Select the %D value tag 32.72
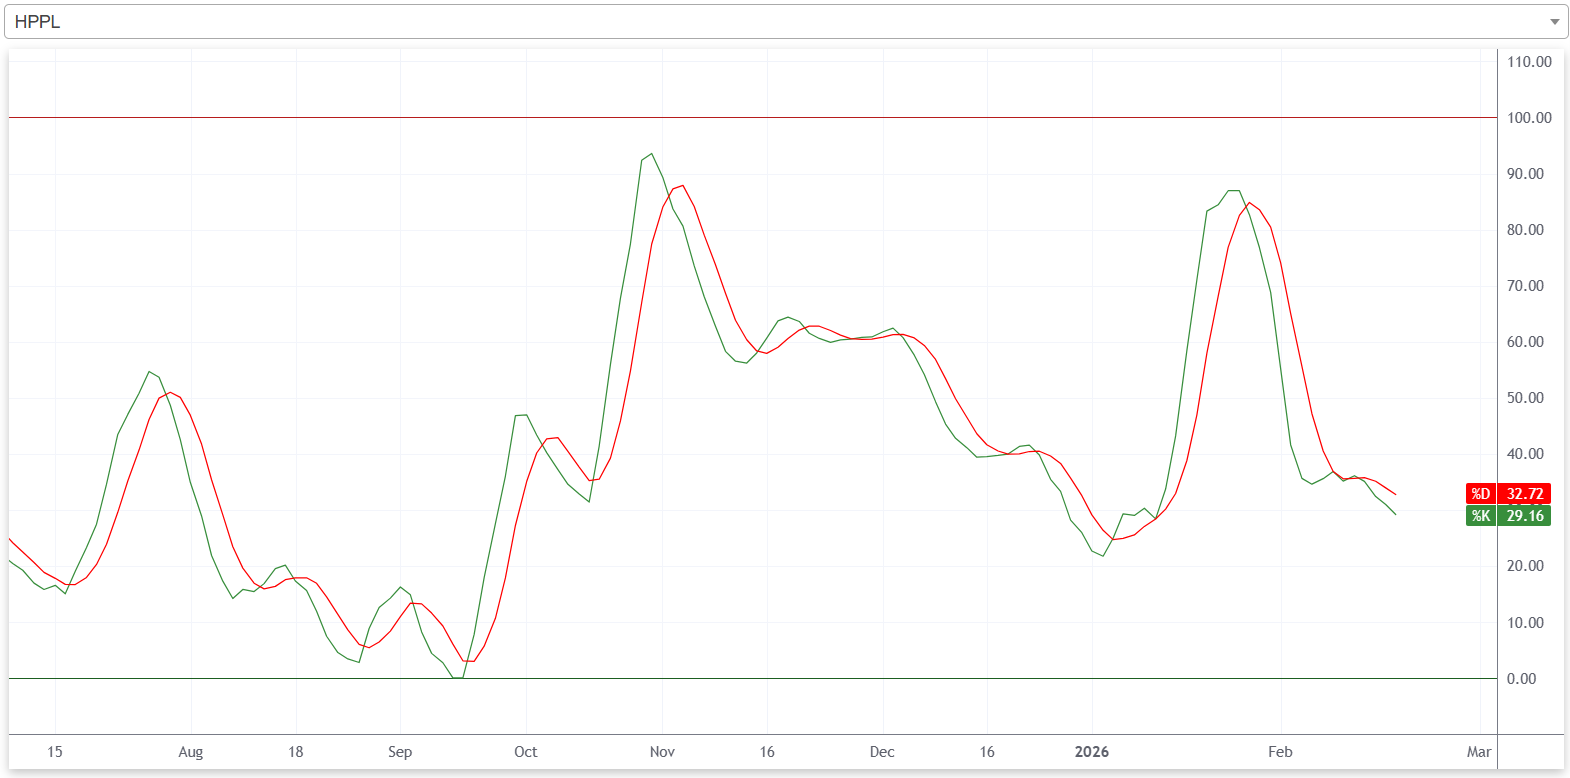 coord(1524,494)
